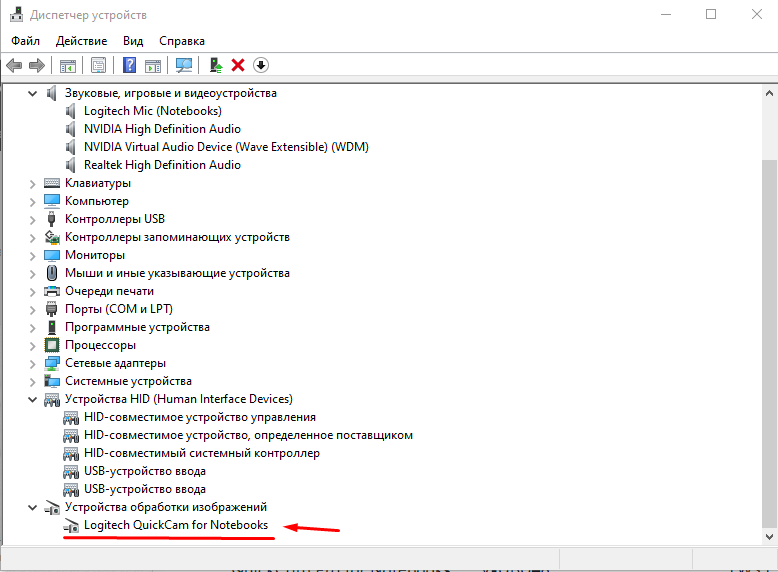Click the red X uninstall device icon

click(238, 65)
